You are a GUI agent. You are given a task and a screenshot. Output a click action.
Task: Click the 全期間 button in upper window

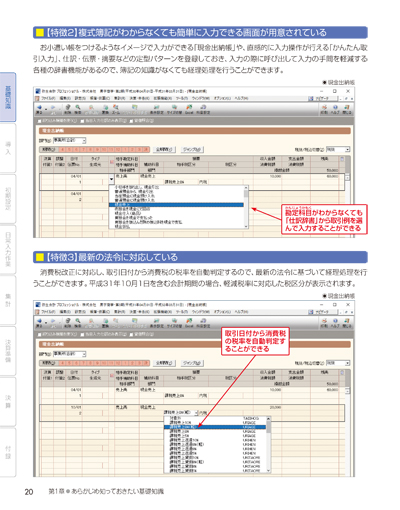(164, 150)
